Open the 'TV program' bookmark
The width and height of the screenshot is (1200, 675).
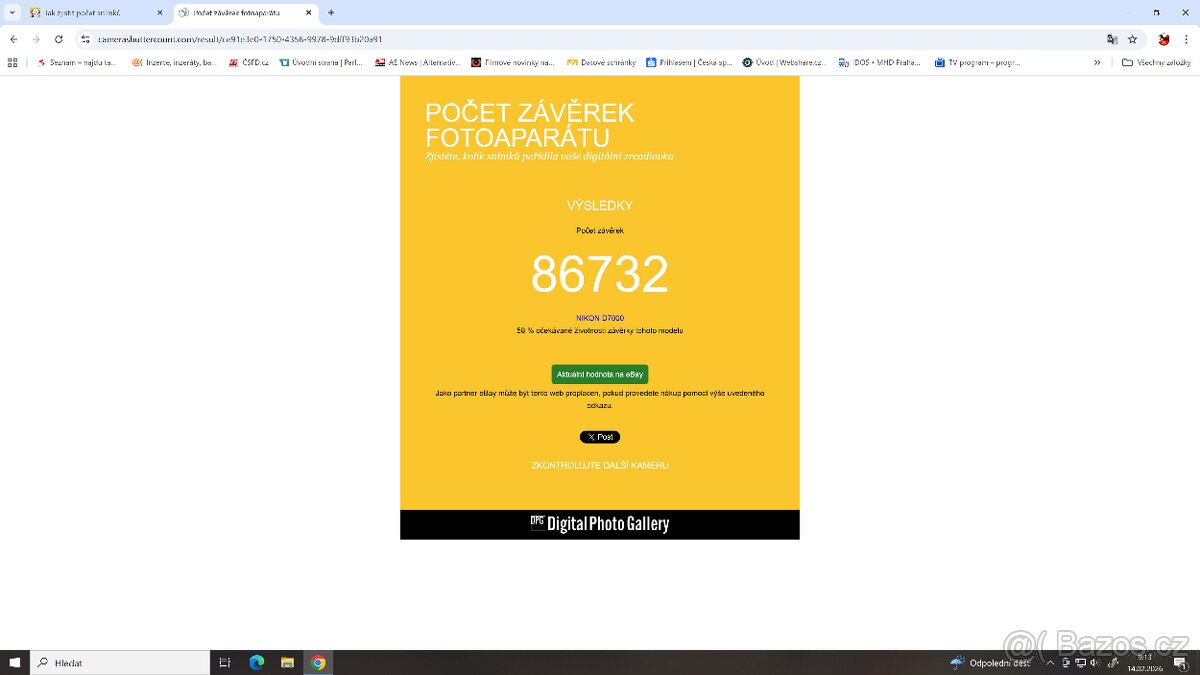(x=977, y=62)
